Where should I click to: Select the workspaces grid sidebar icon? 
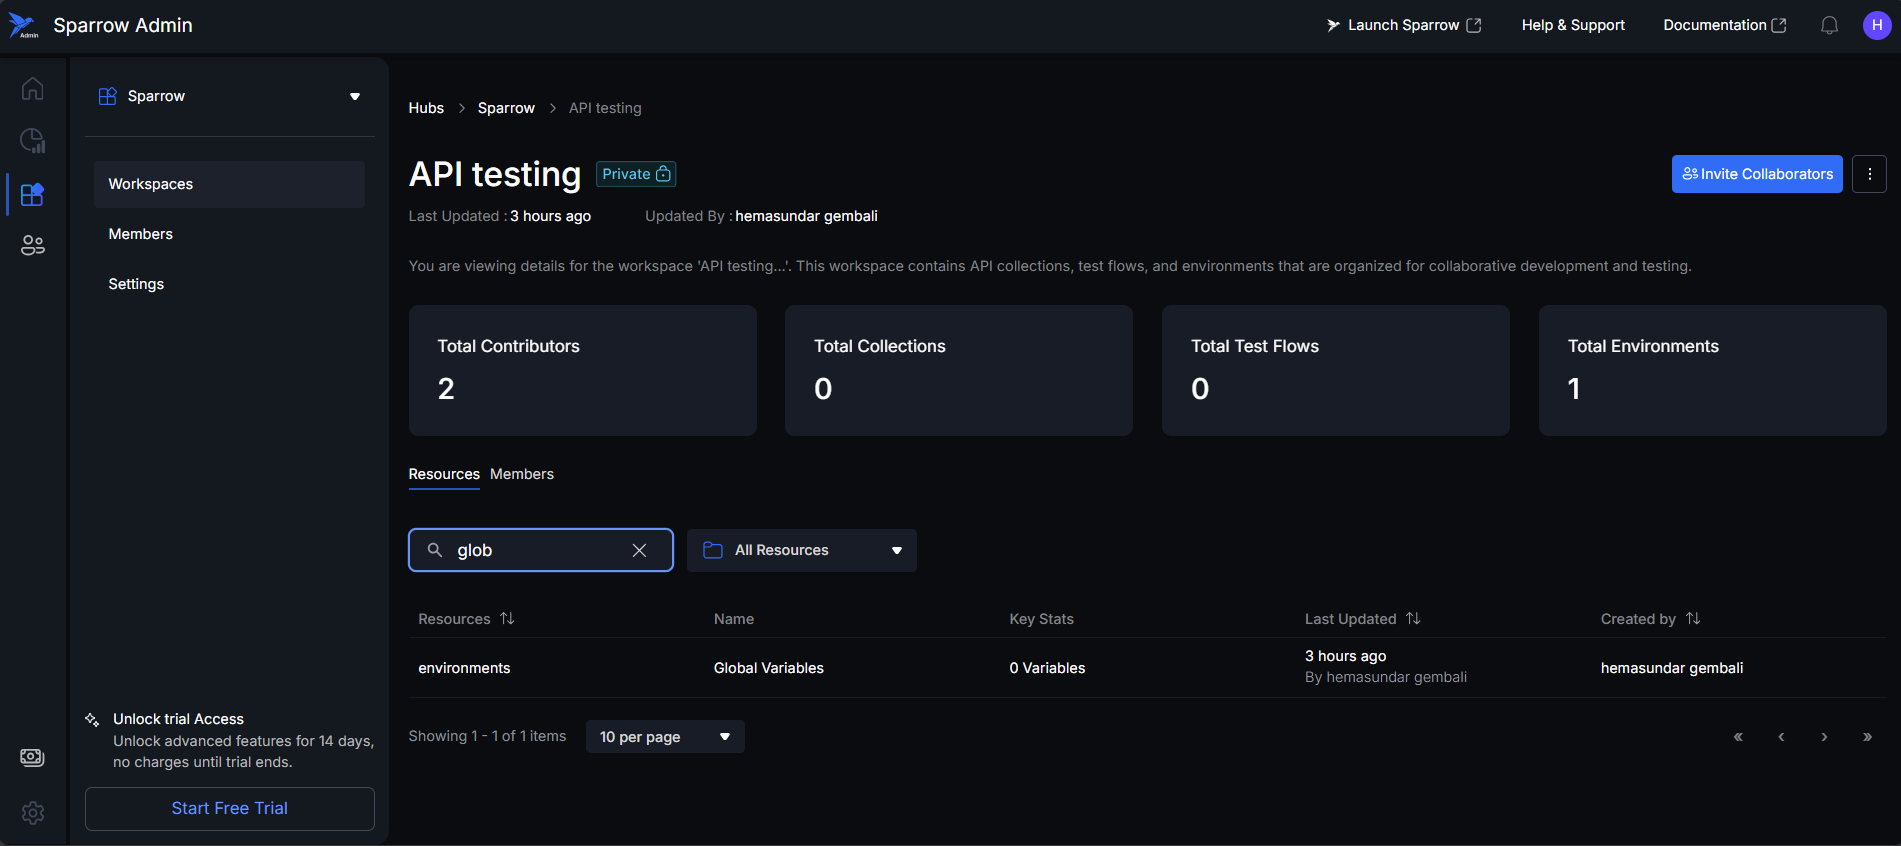coord(32,194)
